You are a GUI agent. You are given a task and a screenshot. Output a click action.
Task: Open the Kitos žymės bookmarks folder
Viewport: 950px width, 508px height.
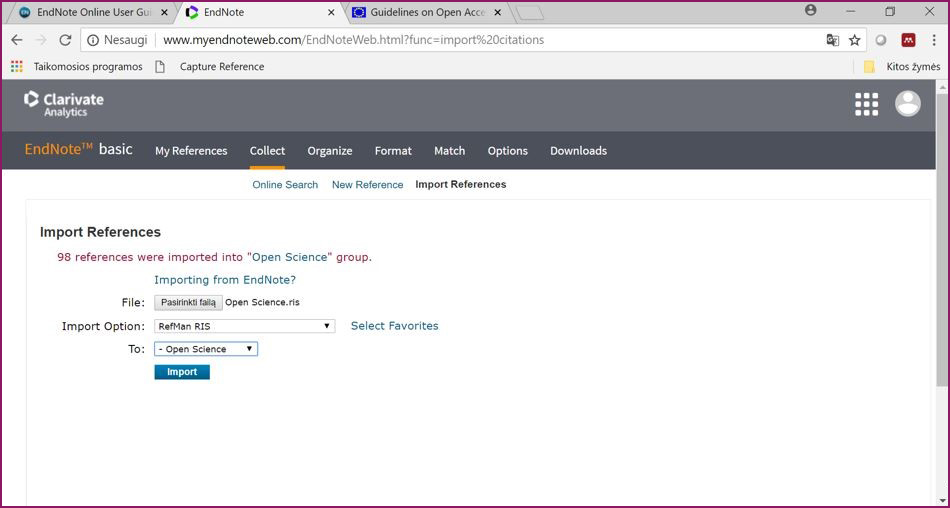point(903,67)
